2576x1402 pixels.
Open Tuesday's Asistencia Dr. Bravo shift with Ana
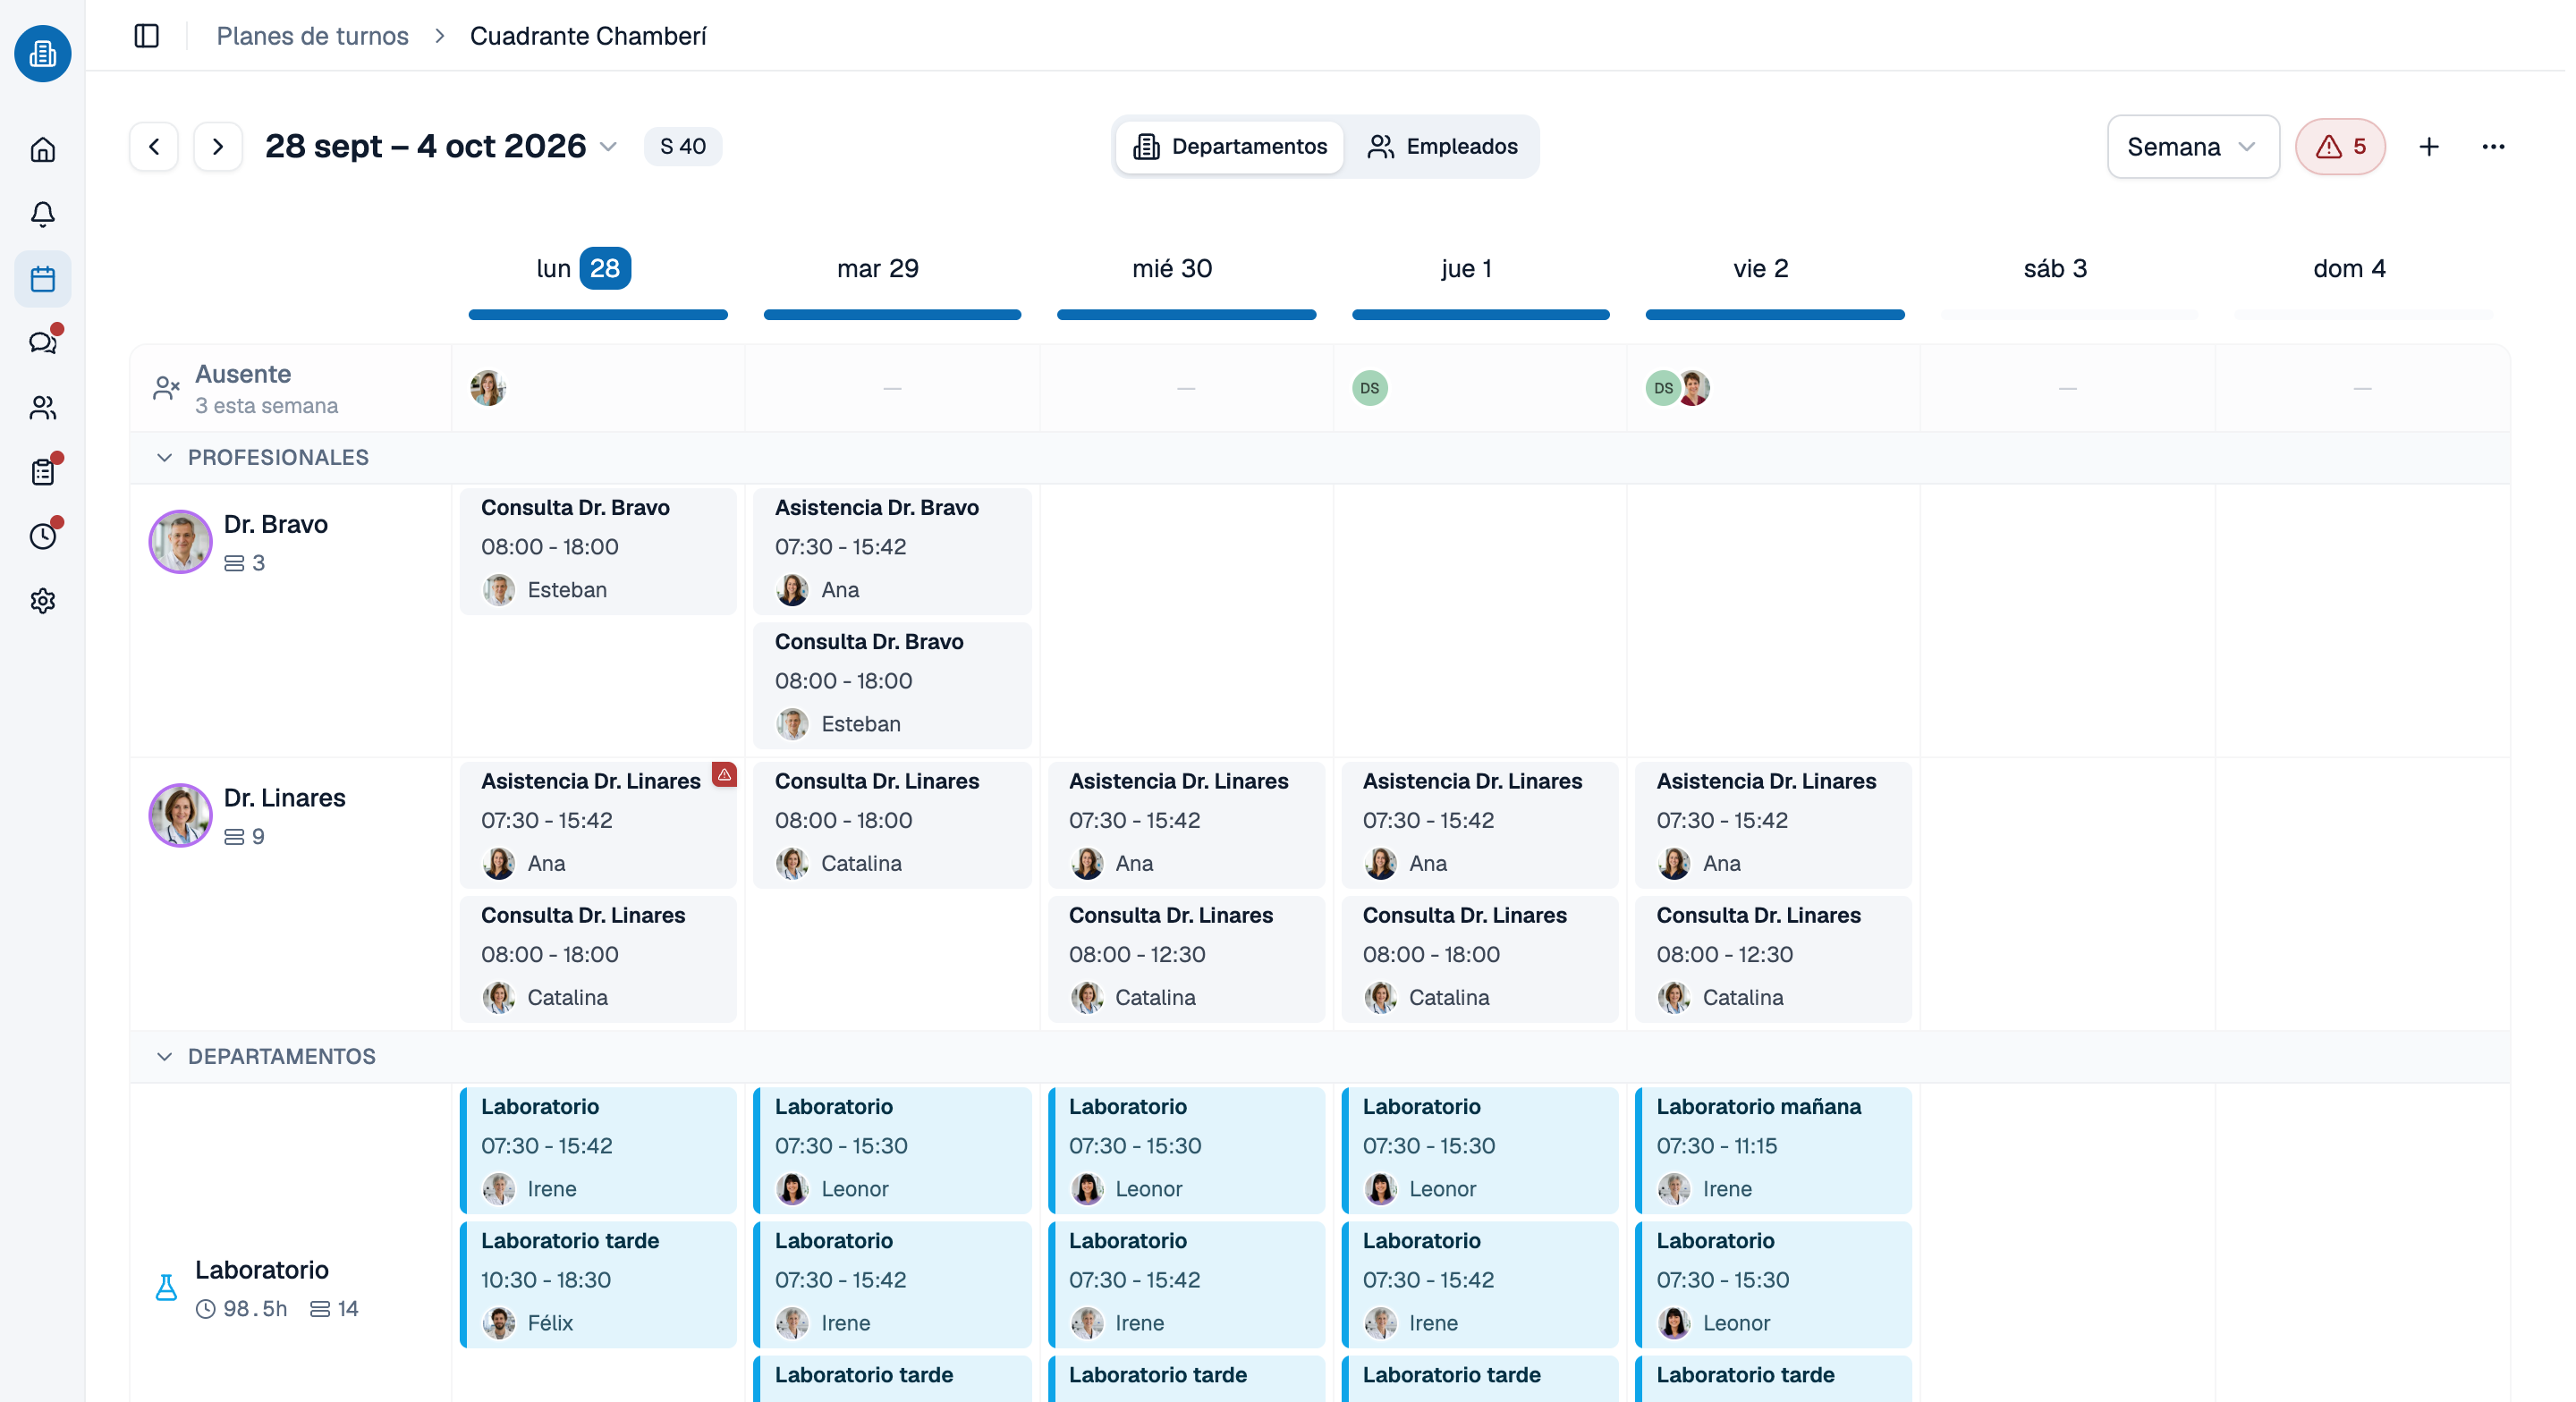[892, 551]
